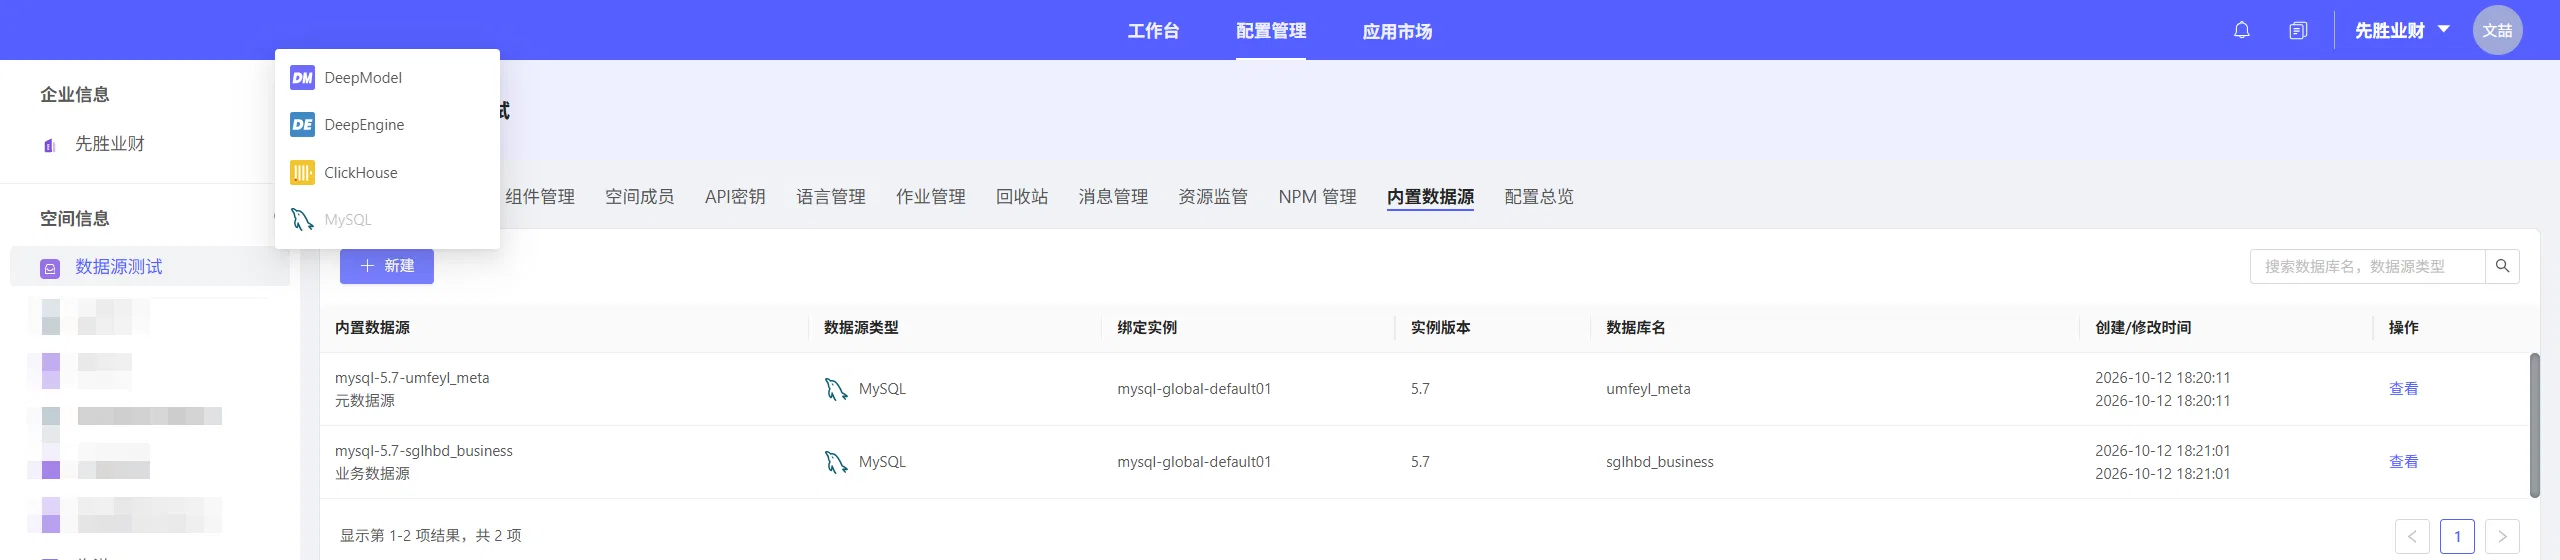Open the 配置管理 top navigation tab
Screen dimensions: 2560x560
click(x=1271, y=31)
